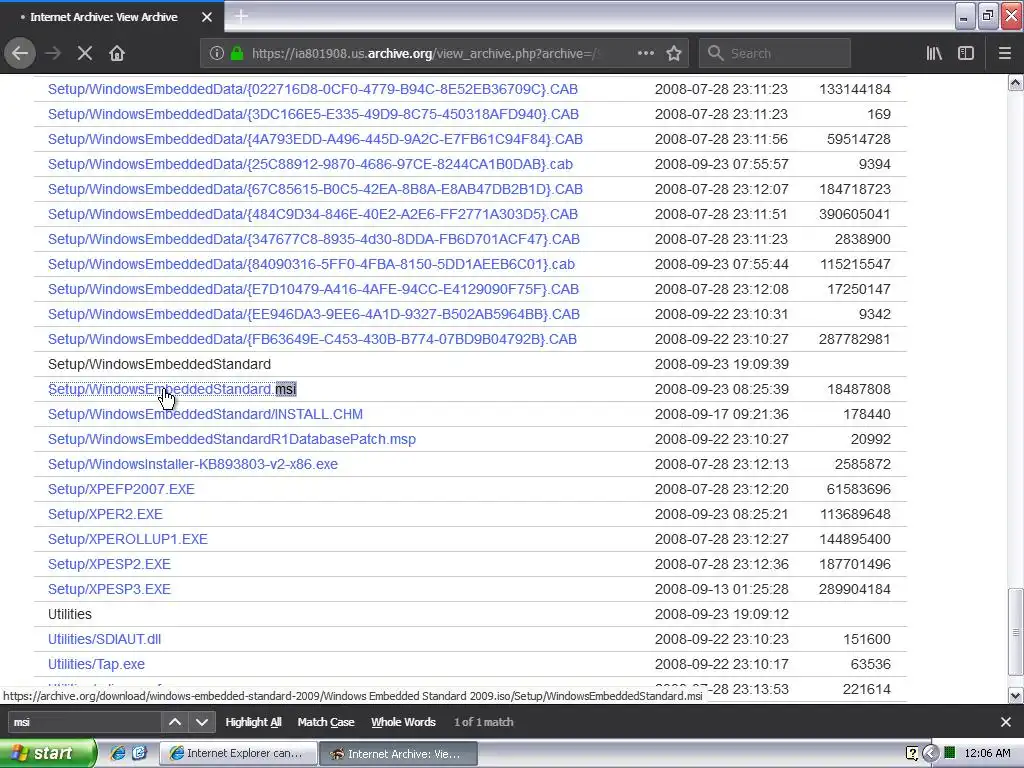Open Setup/XPER2.EXE link
This screenshot has width=1024, height=768.
(x=105, y=514)
